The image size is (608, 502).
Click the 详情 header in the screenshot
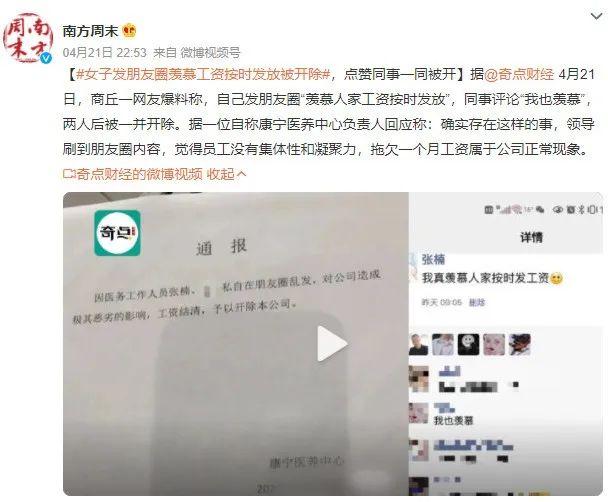(x=531, y=237)
